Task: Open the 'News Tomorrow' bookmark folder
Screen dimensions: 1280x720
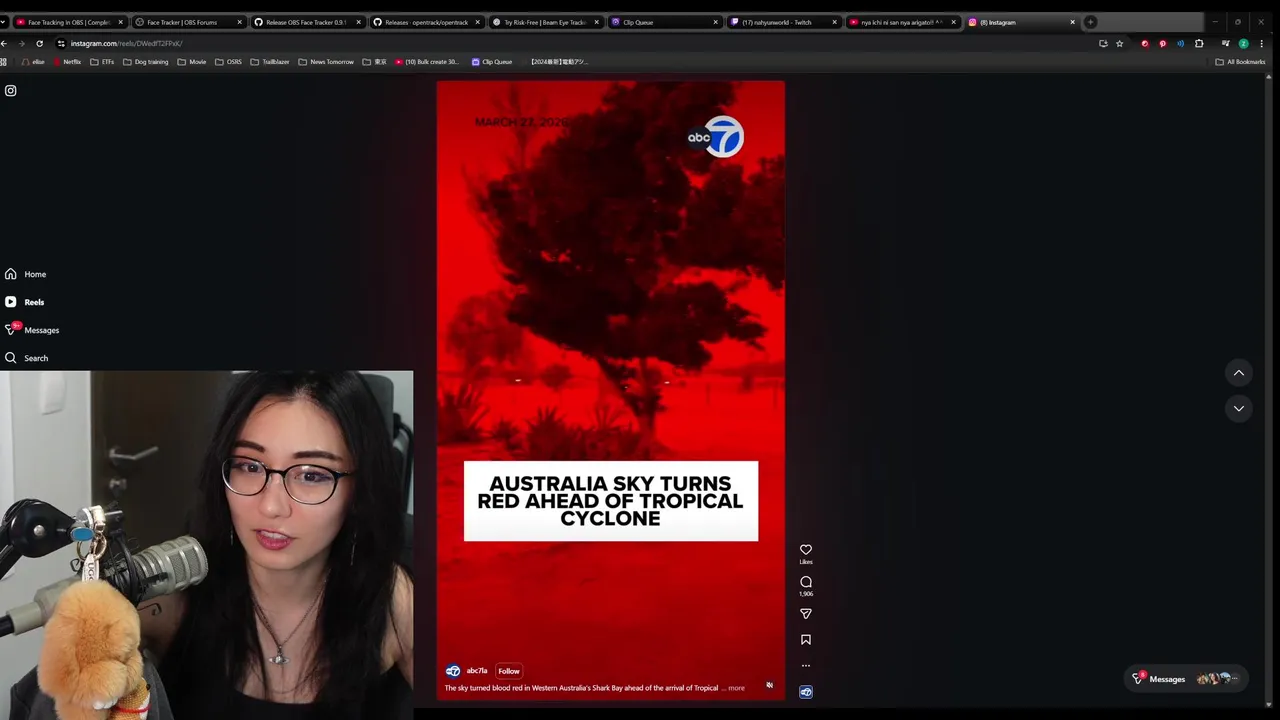Action: 326,62
